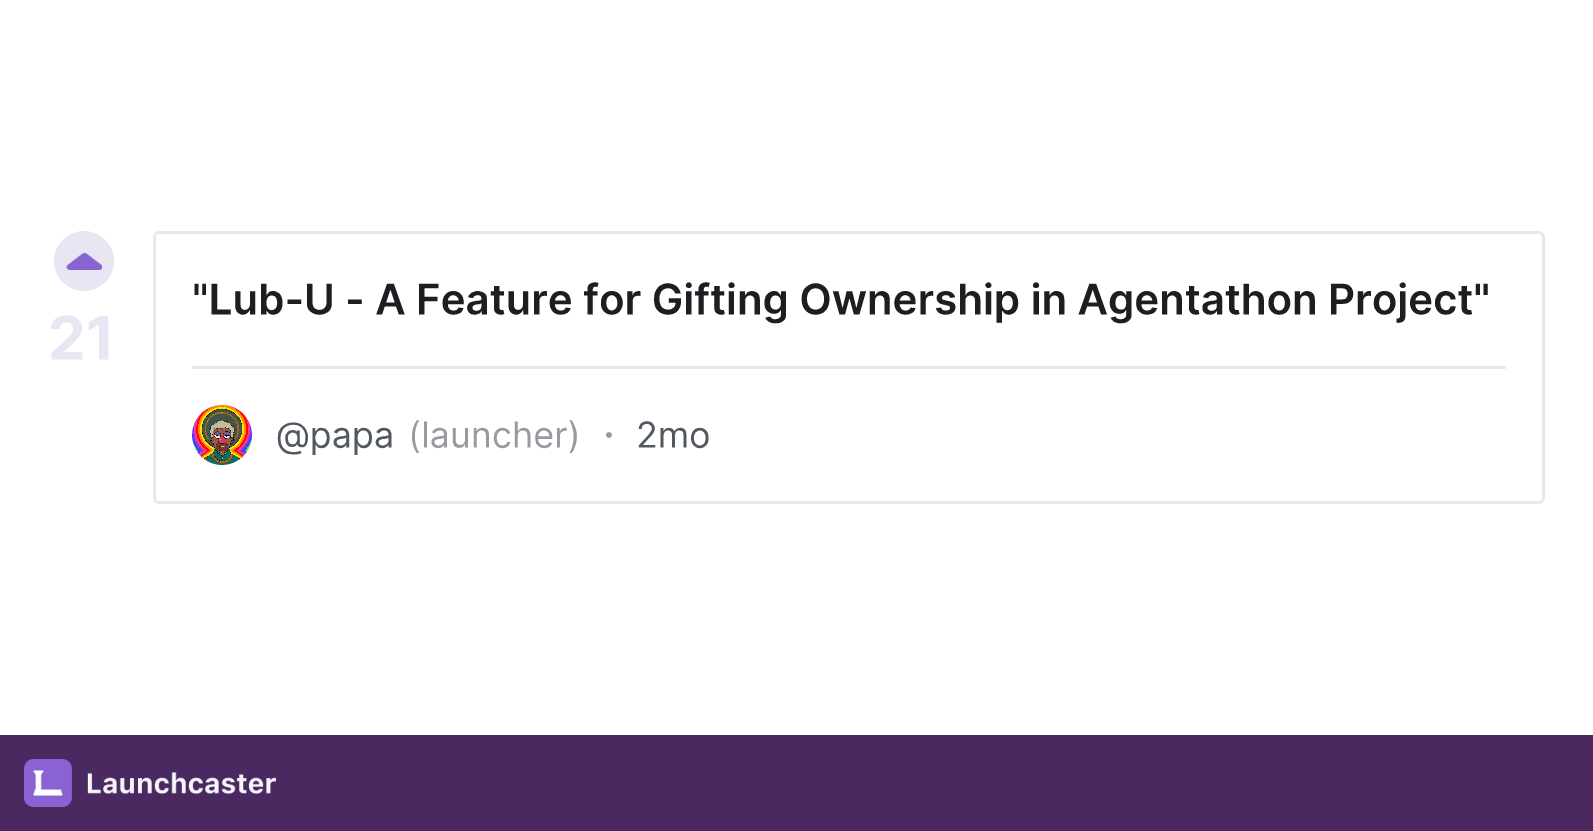
Task: Click the word "Agentathon" in the title
Action: [1197, 300]
